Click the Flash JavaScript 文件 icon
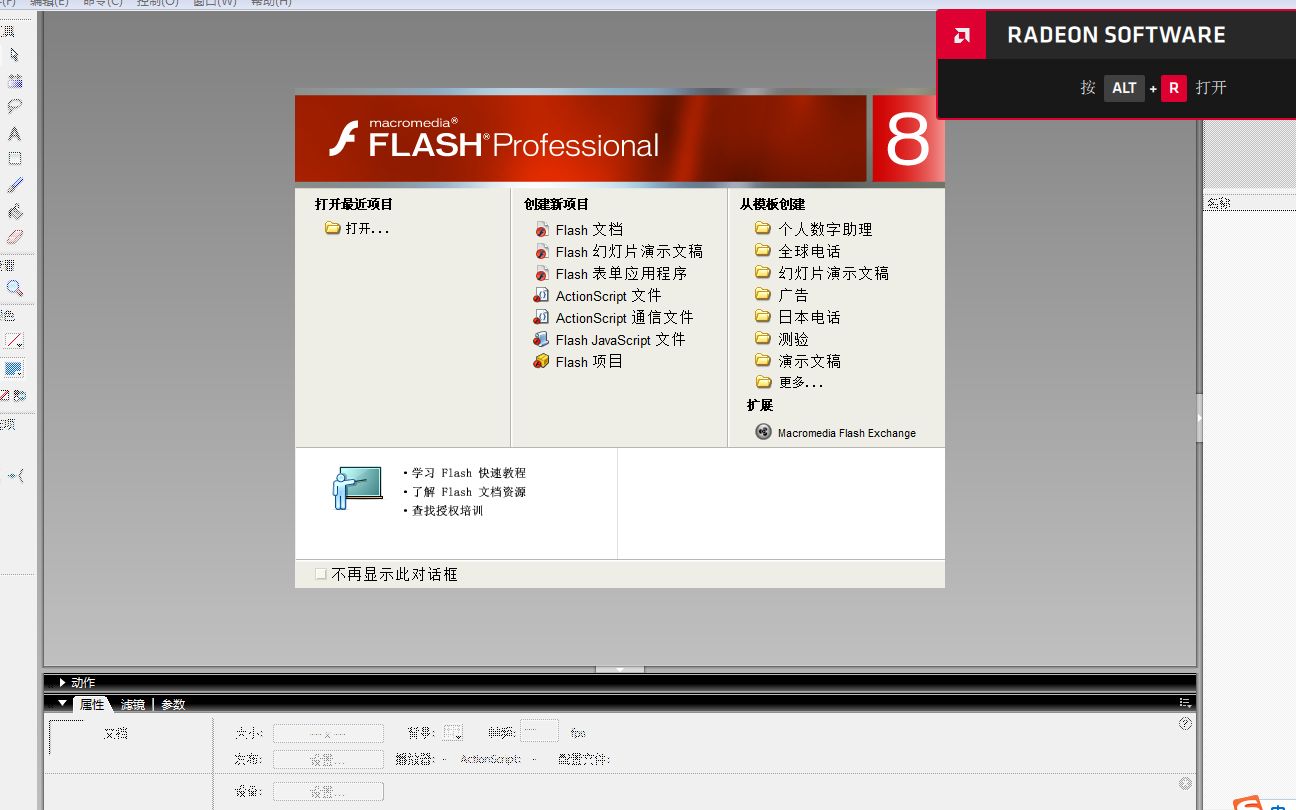This screenshot has height=810, width=1296. tap(541, 339)
